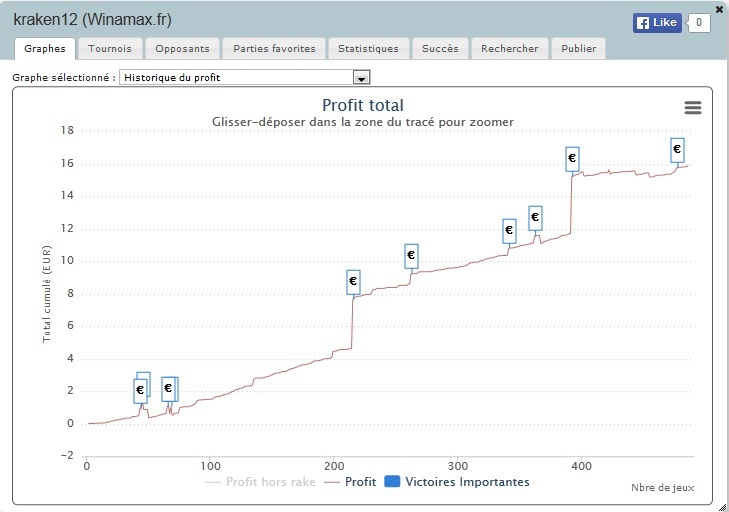Select the Publier tab
The width and height of the screenshot is (729, 512).
pos(578,49)
